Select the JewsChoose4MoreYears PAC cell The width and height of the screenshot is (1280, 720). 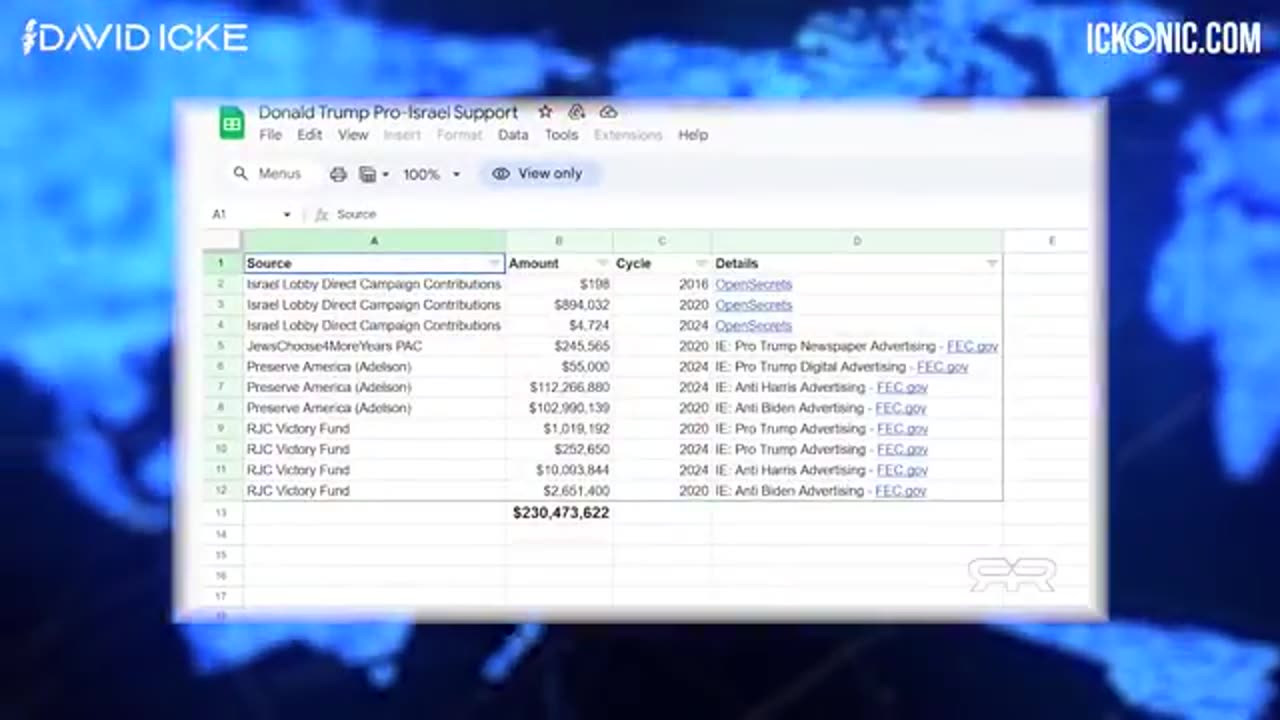pyautogui.click(x=375, y=346)
